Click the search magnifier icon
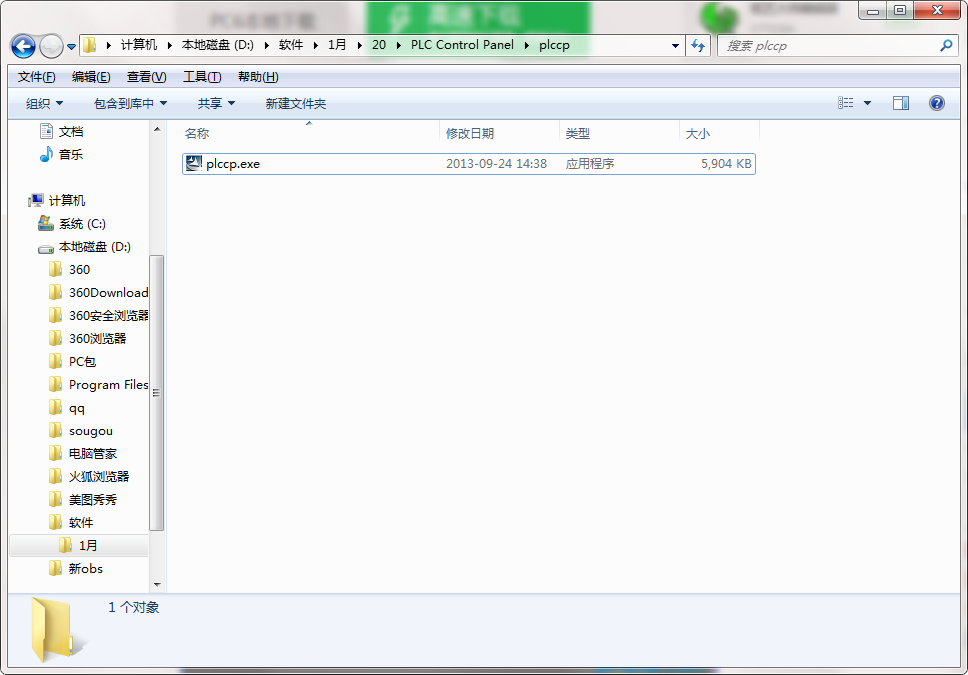This screenshot has height=675, width=968. [946, 46]
